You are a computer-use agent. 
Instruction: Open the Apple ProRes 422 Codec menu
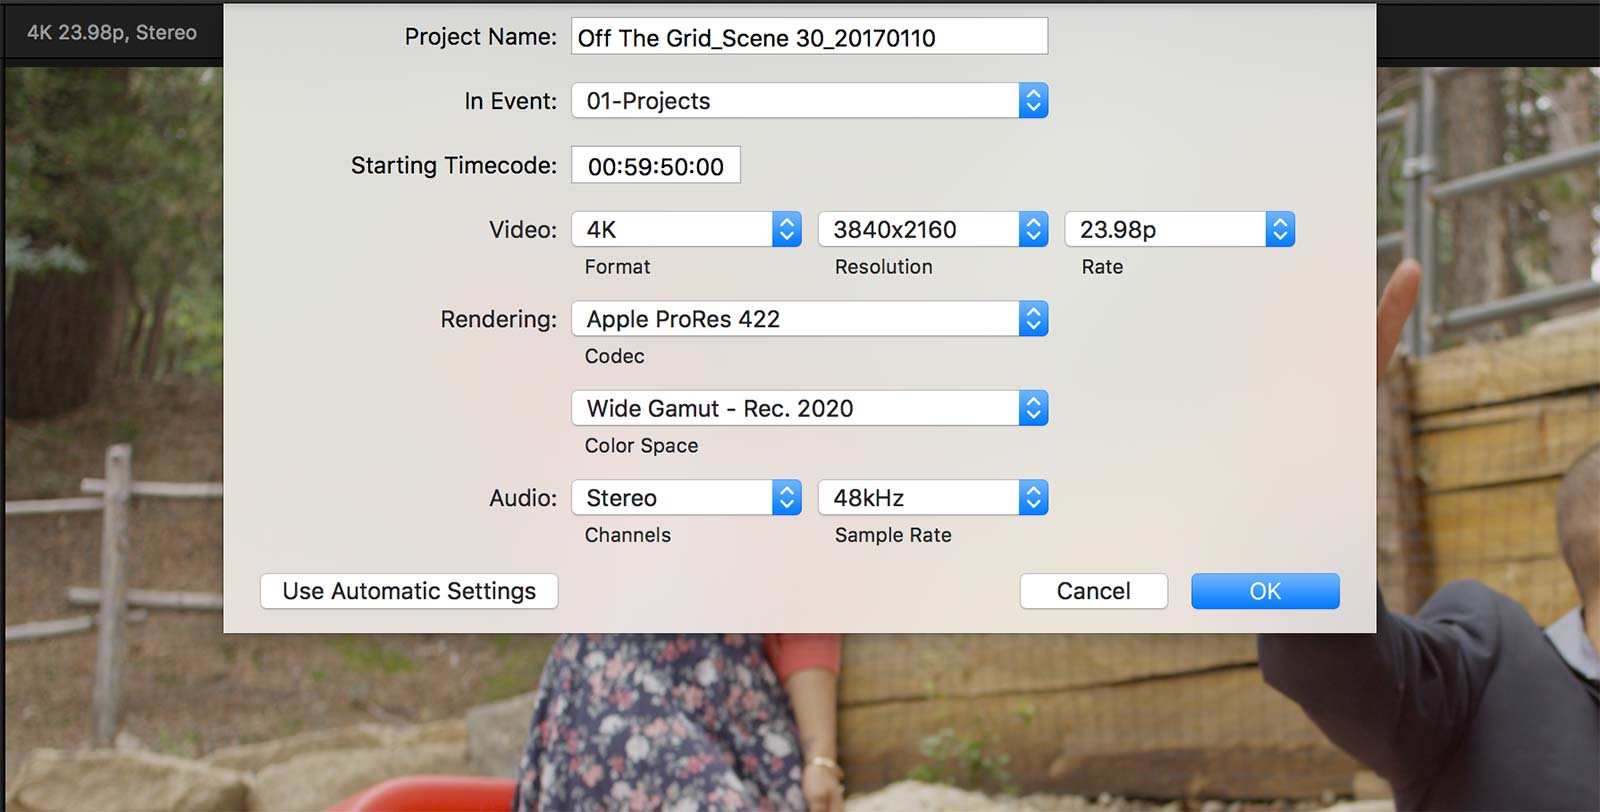[809, 319]
